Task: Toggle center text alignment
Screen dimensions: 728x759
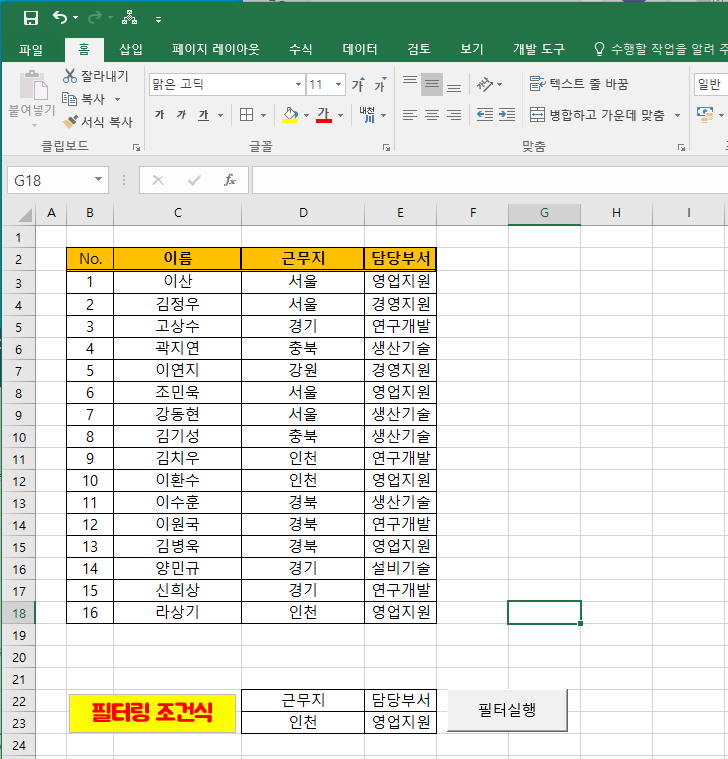Action: click(x=432, y=115)
